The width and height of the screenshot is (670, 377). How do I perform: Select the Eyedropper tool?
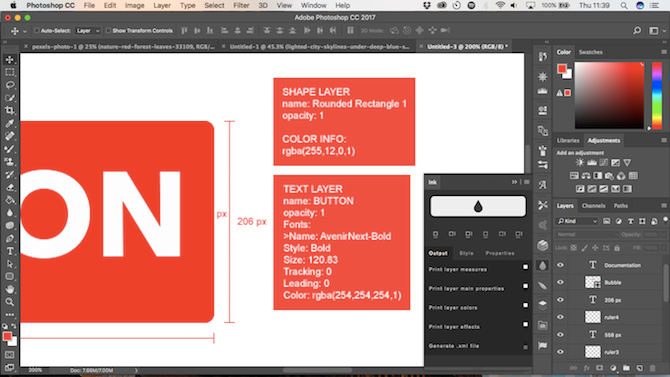coord(9,124)
